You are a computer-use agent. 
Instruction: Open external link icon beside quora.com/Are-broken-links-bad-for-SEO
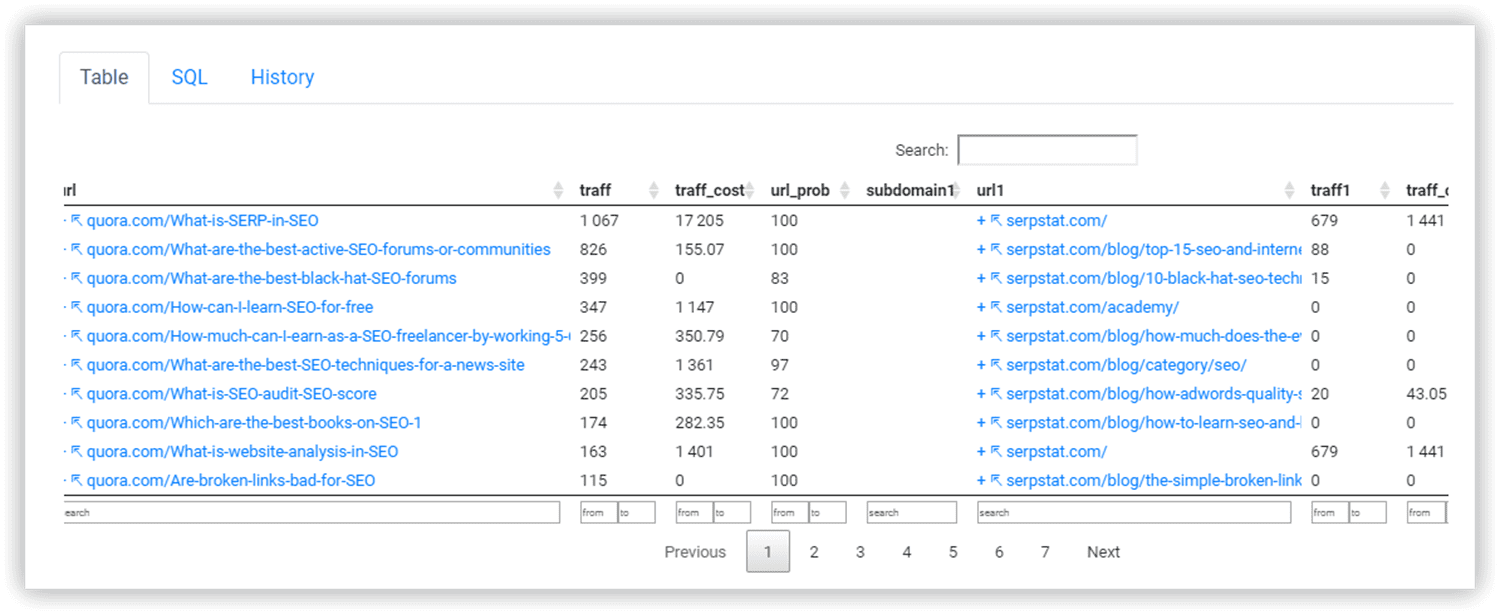[x=76, y=482]
